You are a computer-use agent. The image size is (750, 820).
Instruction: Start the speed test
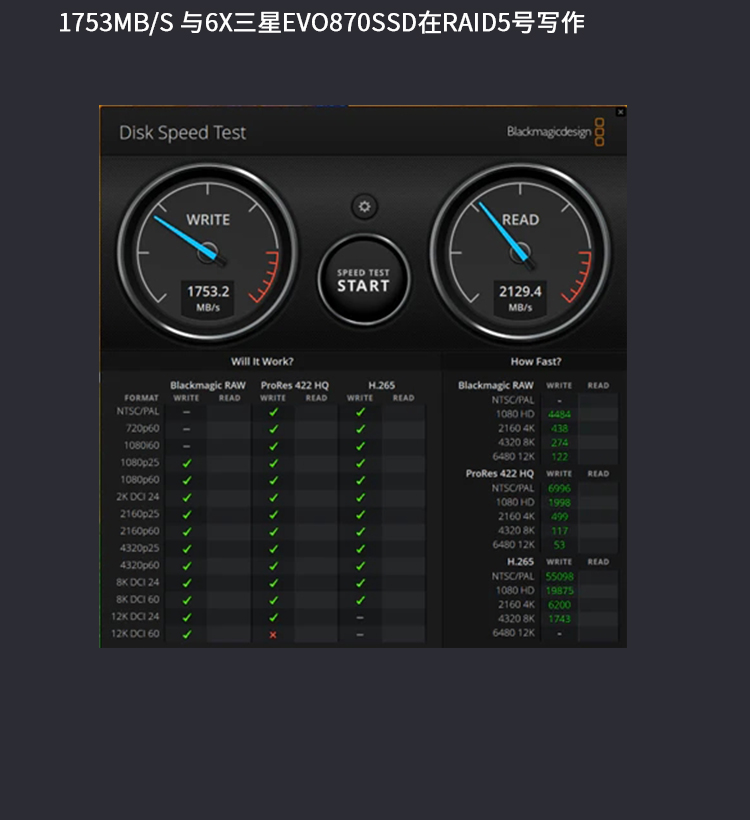coord(363,280)
